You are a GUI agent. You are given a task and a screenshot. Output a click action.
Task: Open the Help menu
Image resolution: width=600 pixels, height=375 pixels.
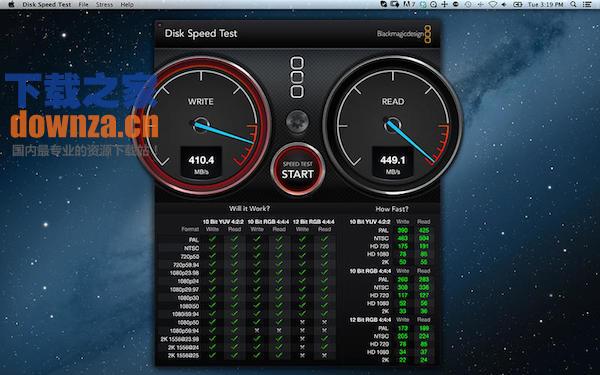coord(127,5)
